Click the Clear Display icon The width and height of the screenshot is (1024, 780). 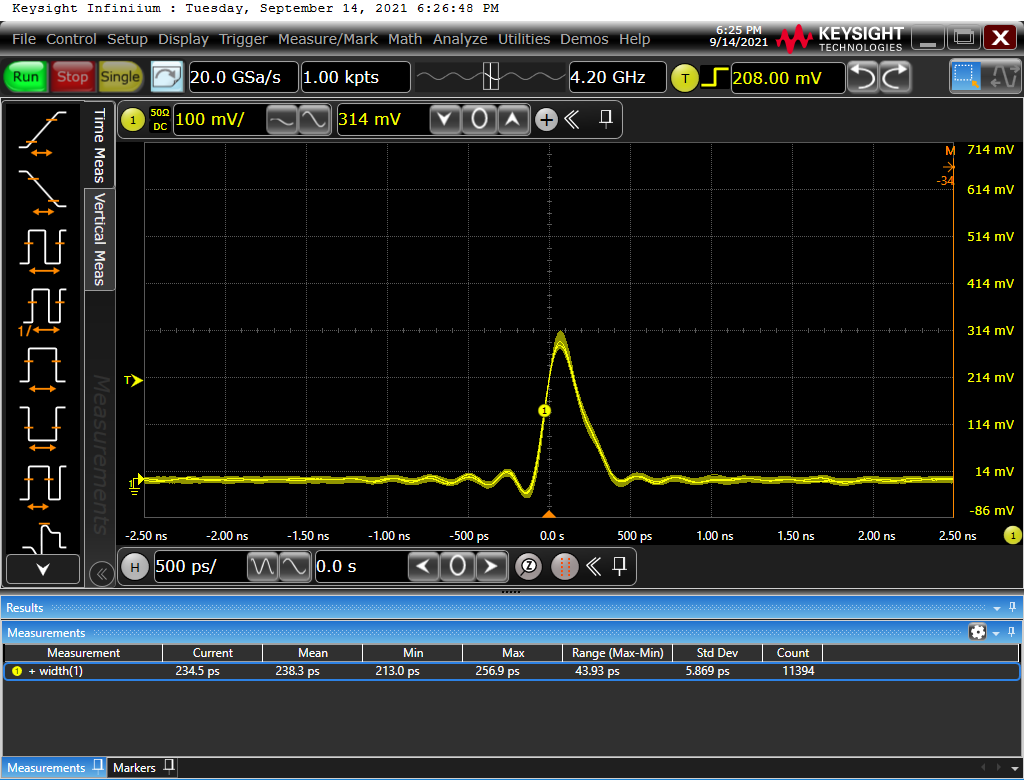167,77
